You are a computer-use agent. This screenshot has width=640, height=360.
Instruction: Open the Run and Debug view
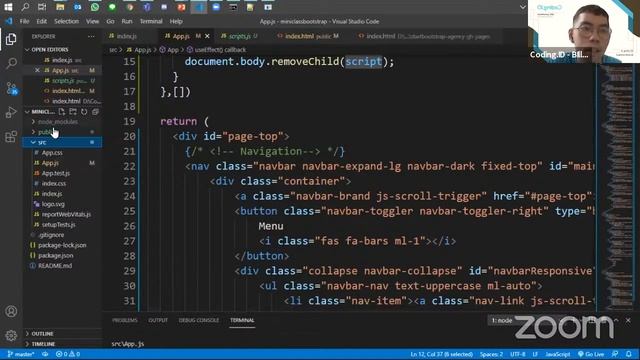coord(11,112)
